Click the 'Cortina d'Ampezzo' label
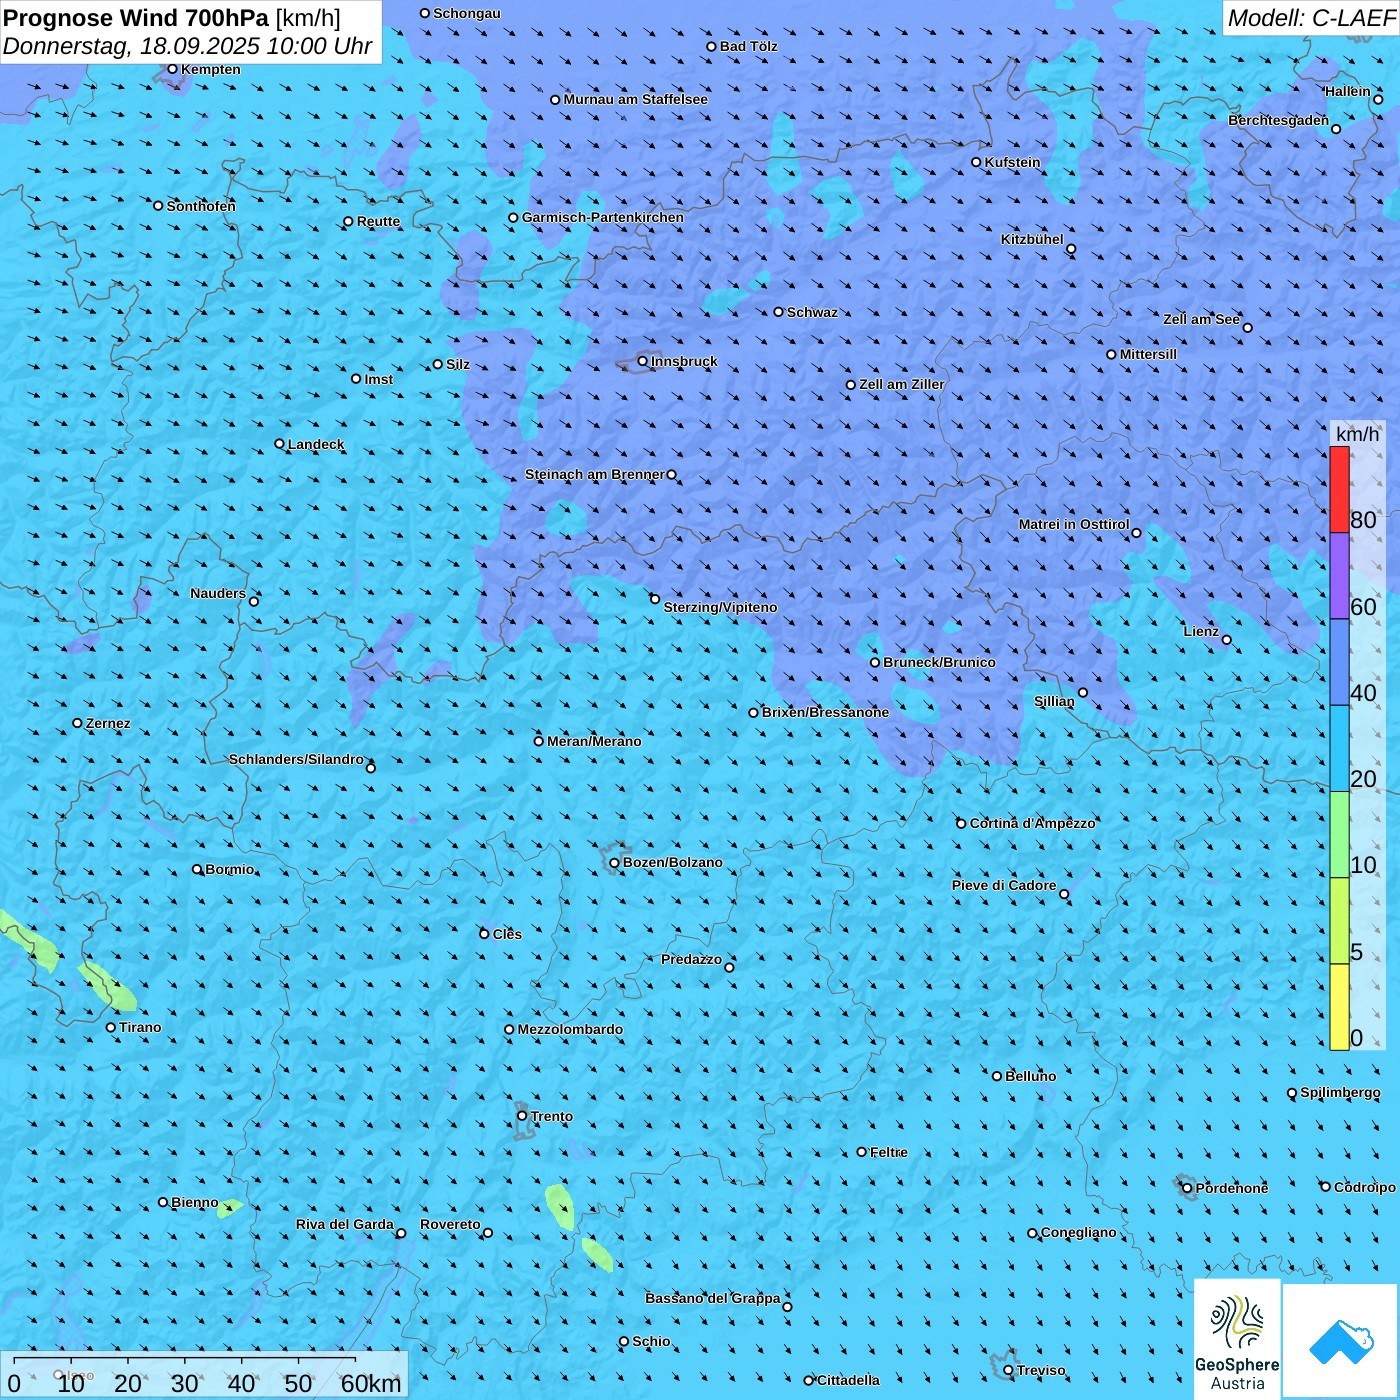Image resolution: width=1400 pixels, height=1400 pixels. click(x=1033, y=823)
